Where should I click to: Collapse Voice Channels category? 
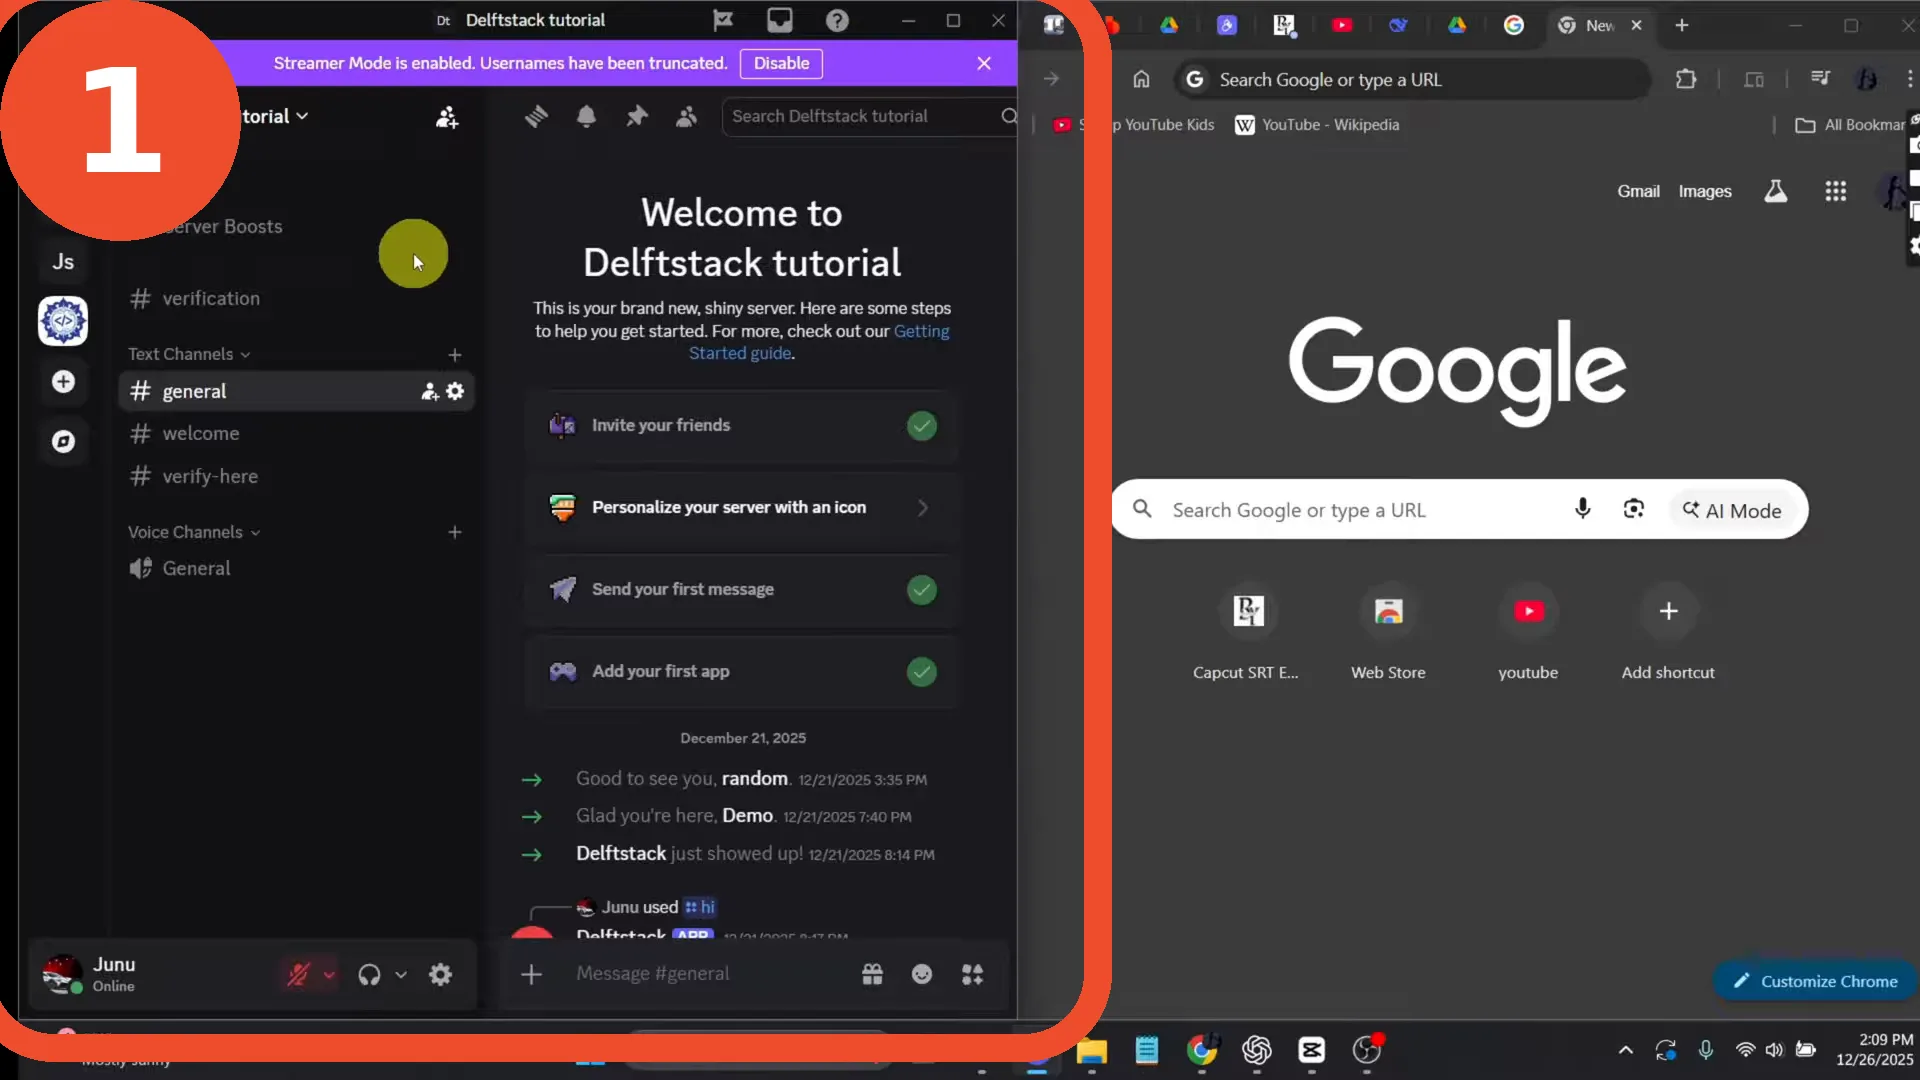coord(193,532)
